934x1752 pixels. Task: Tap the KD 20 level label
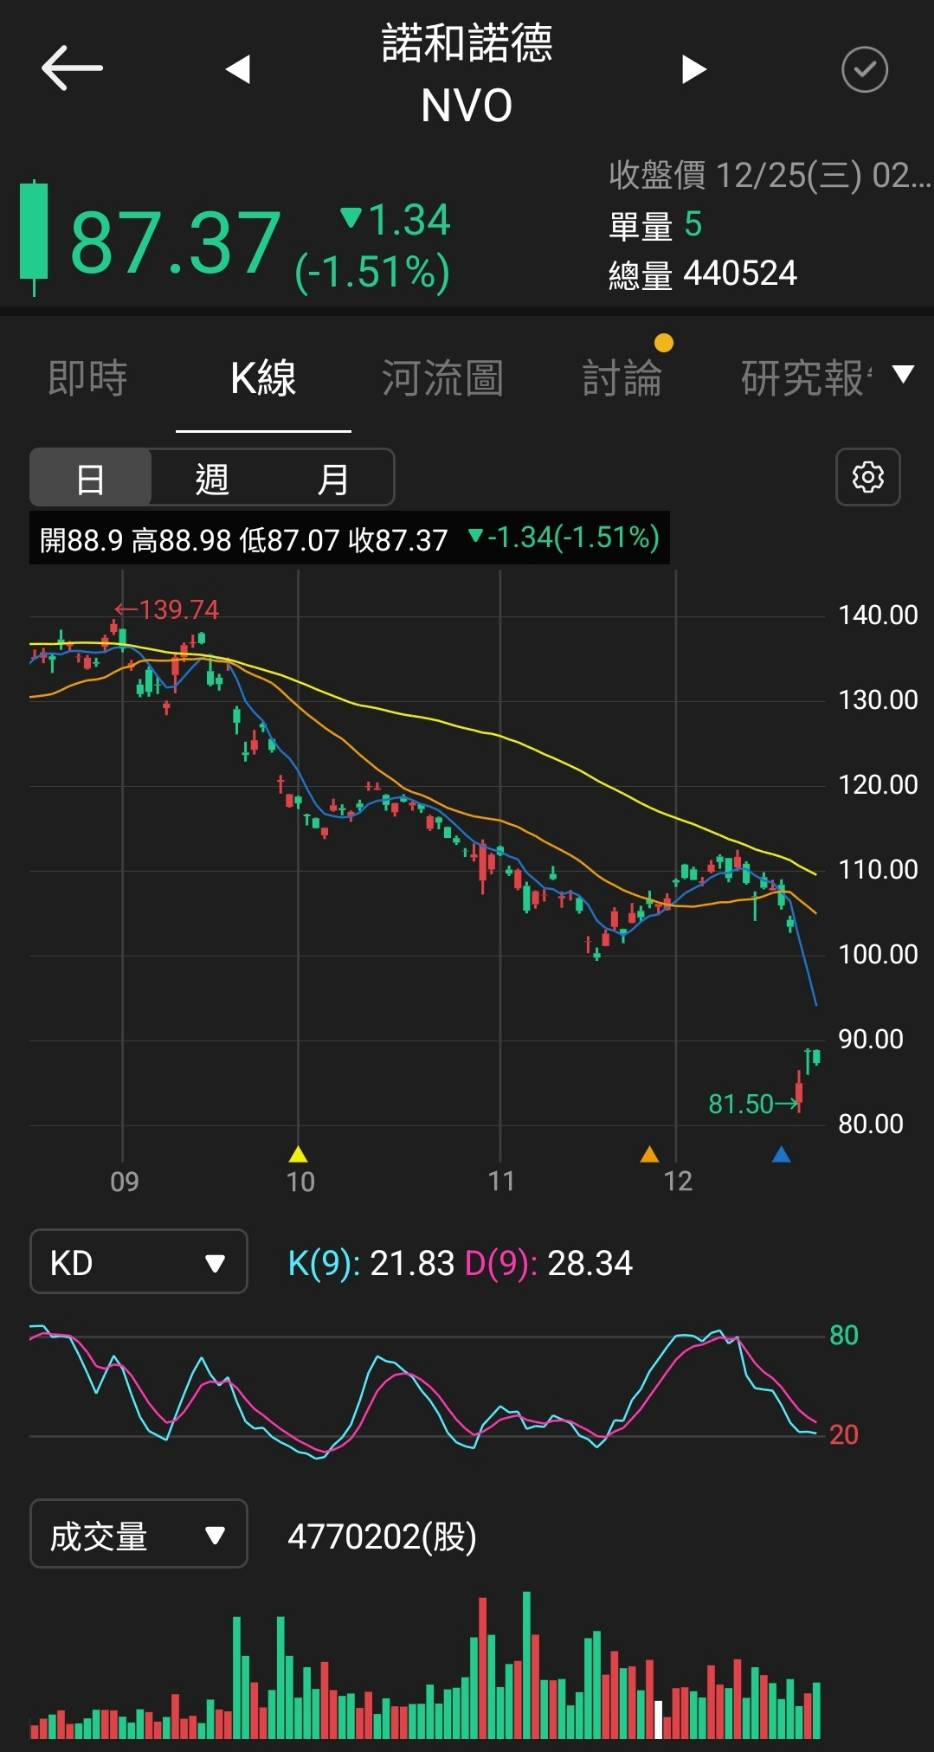pos(844,1434)
